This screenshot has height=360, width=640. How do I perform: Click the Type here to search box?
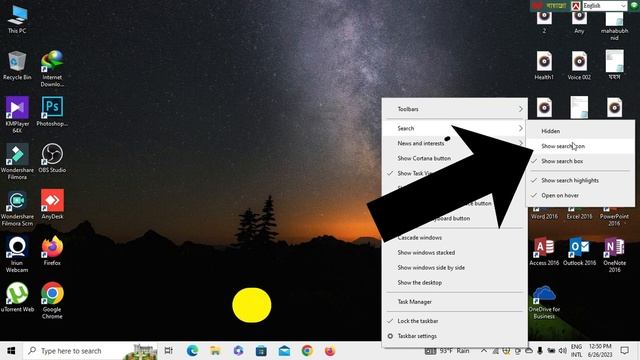pos(90,351)
